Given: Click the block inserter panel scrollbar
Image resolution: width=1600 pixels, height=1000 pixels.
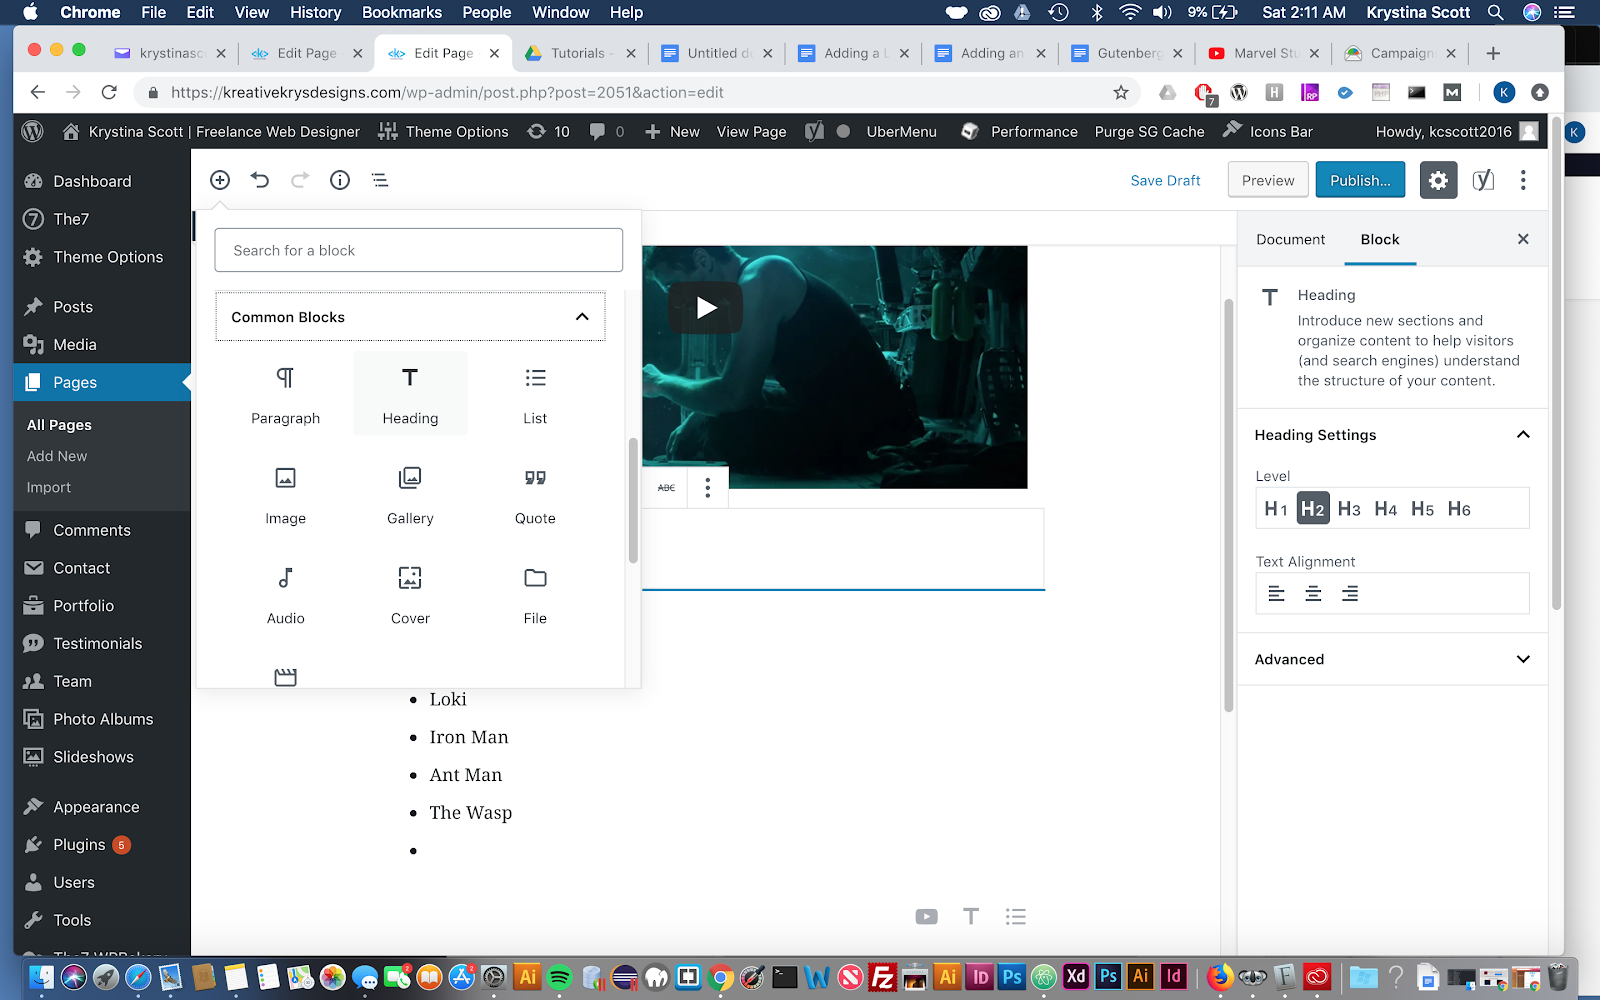Looking at the screenshot, I should [633, 500].
